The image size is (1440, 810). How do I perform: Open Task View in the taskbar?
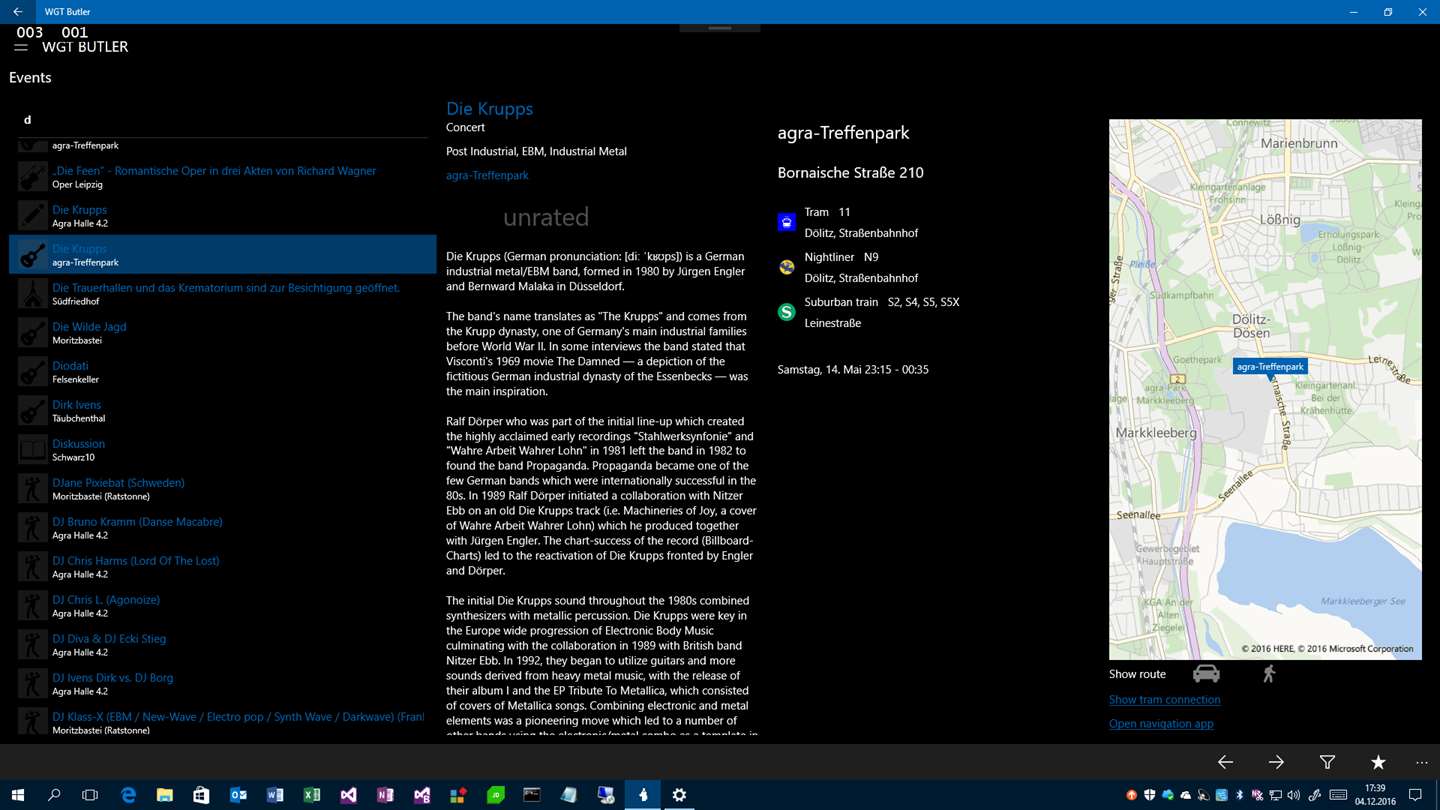pos(90,795)
